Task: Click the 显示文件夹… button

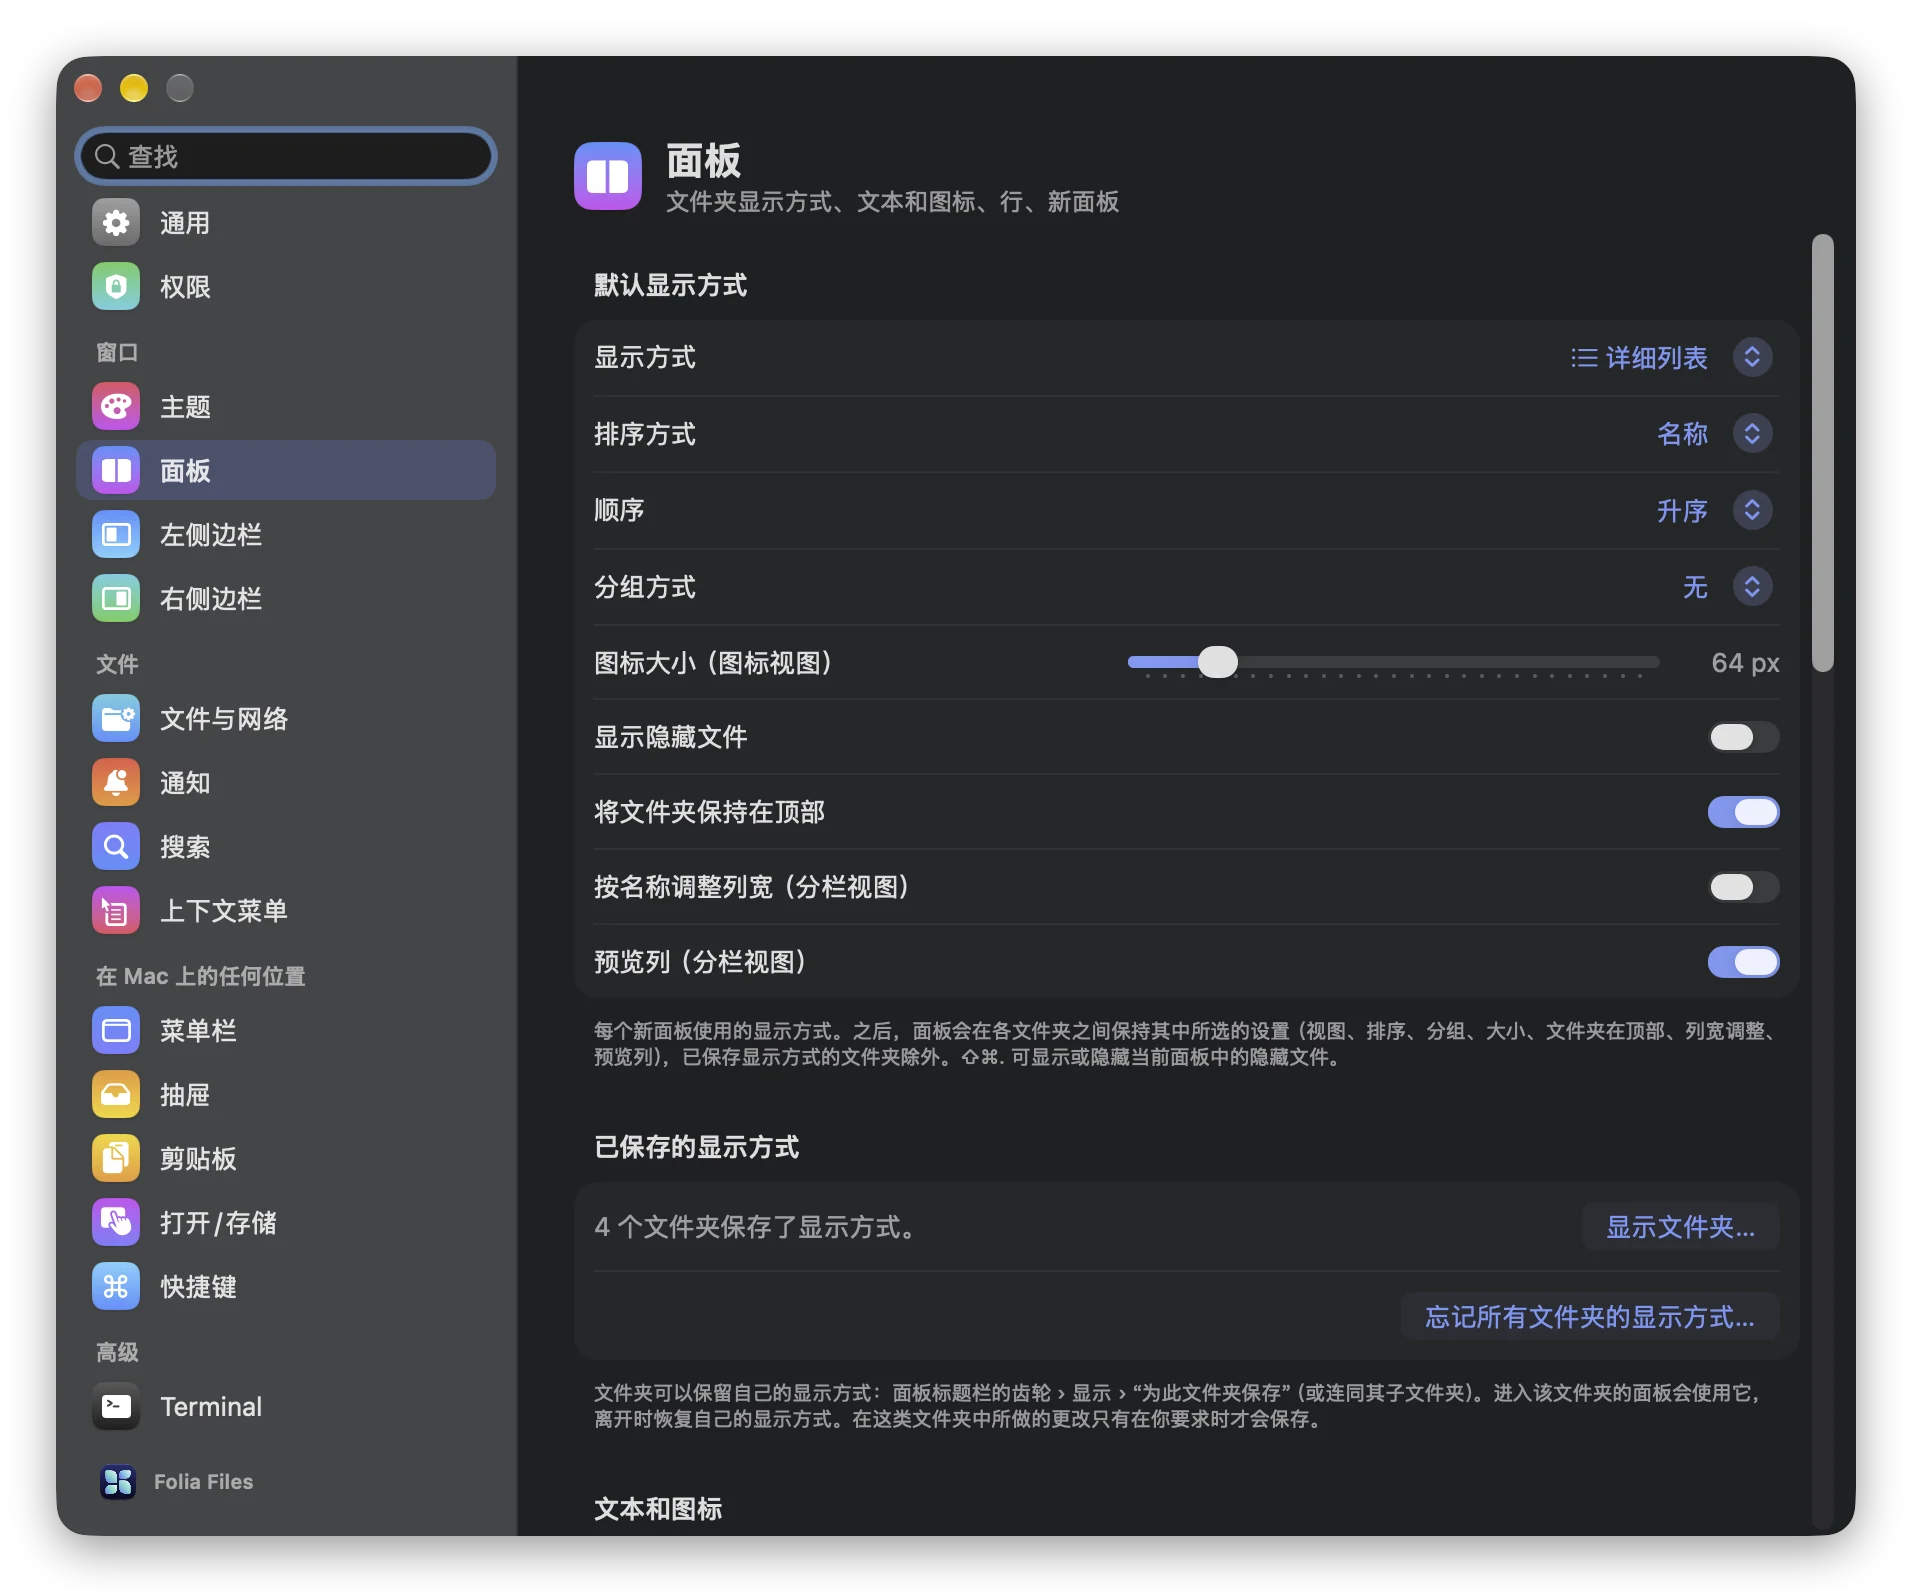Action: pyautogui.click(x=1680, y=1227)
